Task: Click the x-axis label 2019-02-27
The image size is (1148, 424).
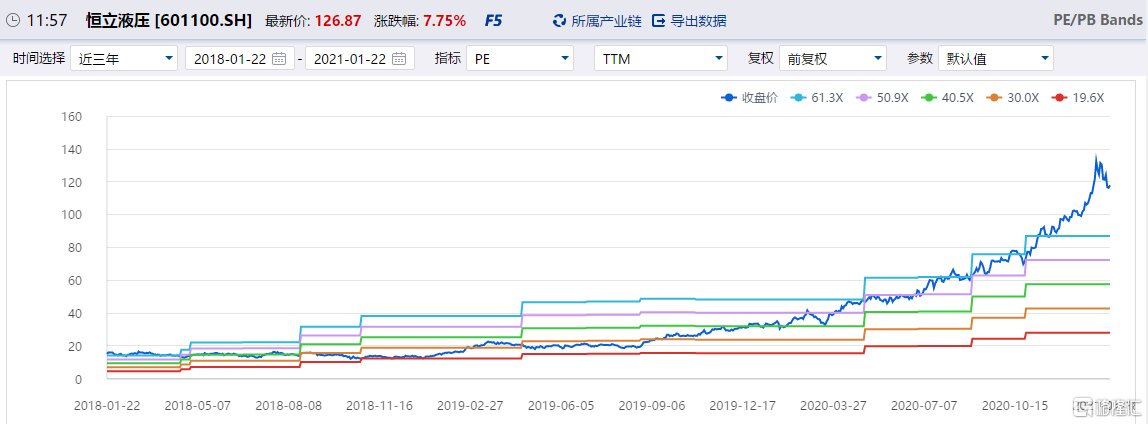Action: (468, 405)
